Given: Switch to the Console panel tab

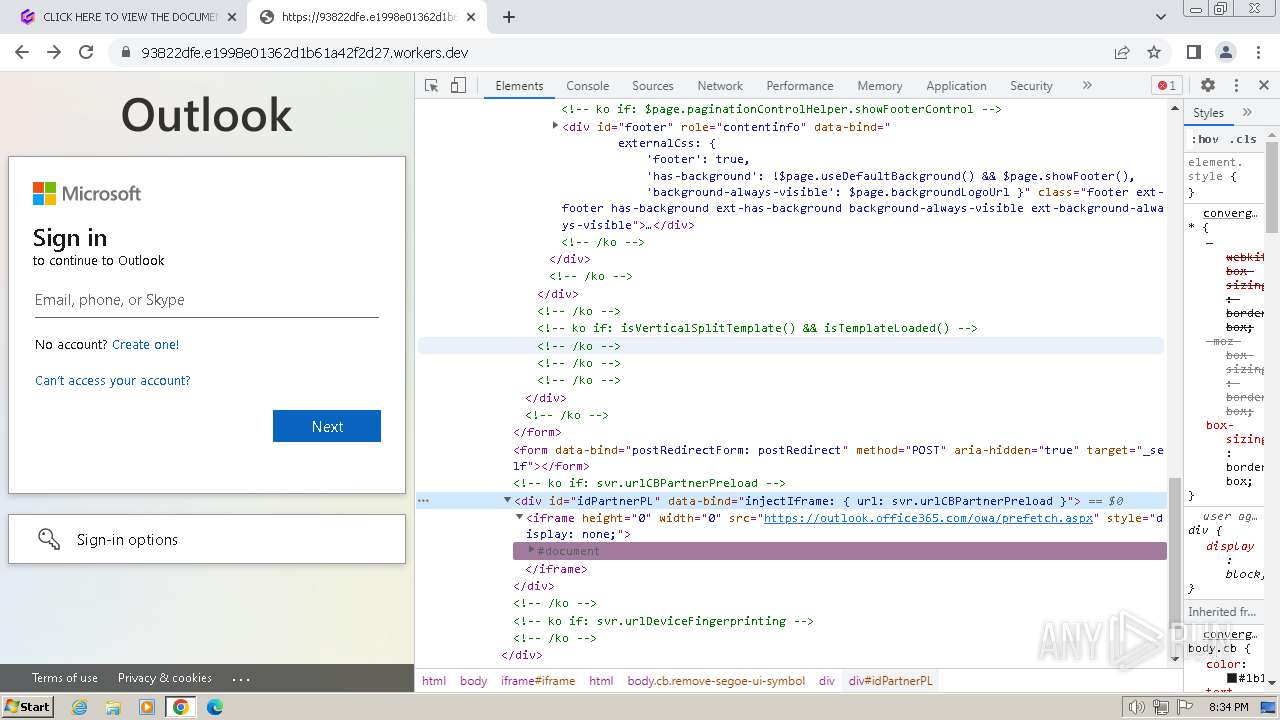Looking at the screenshot, I should click(587, 86).
